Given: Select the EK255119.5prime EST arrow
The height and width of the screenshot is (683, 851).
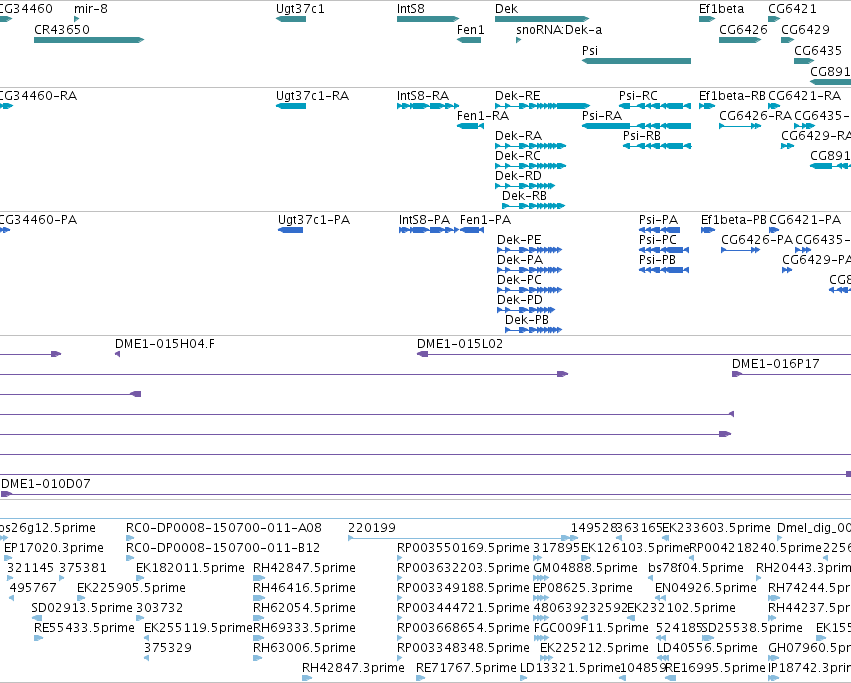Looking at the screenshot, I should tap(147, 638).
